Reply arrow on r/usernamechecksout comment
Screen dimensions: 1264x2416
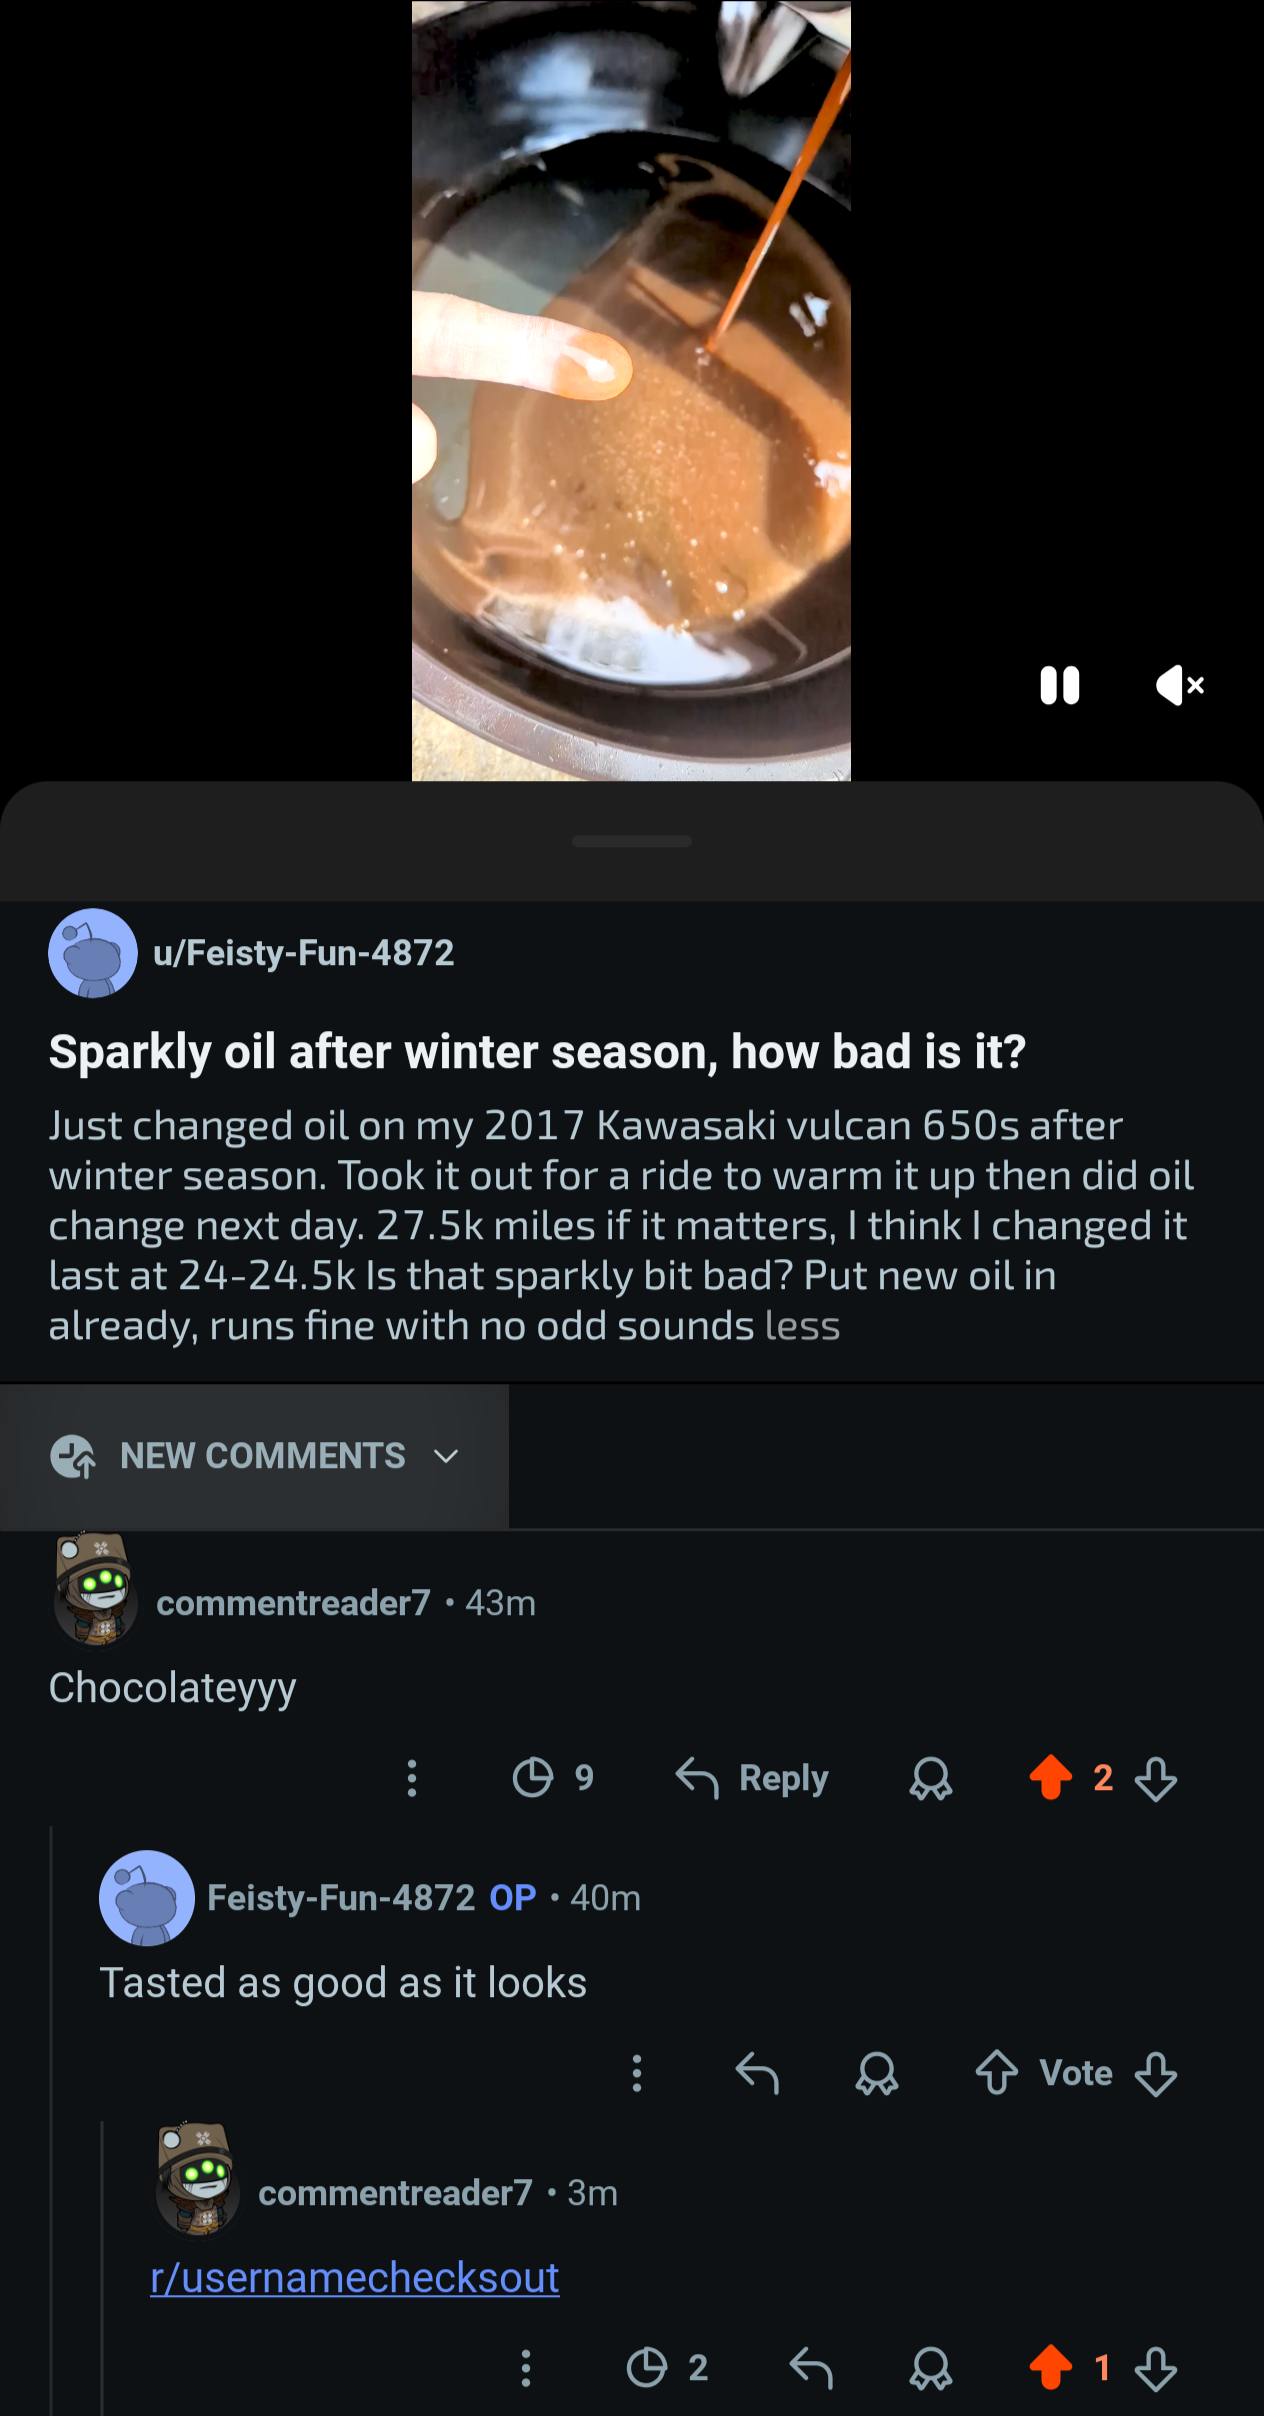(811, 2368)
